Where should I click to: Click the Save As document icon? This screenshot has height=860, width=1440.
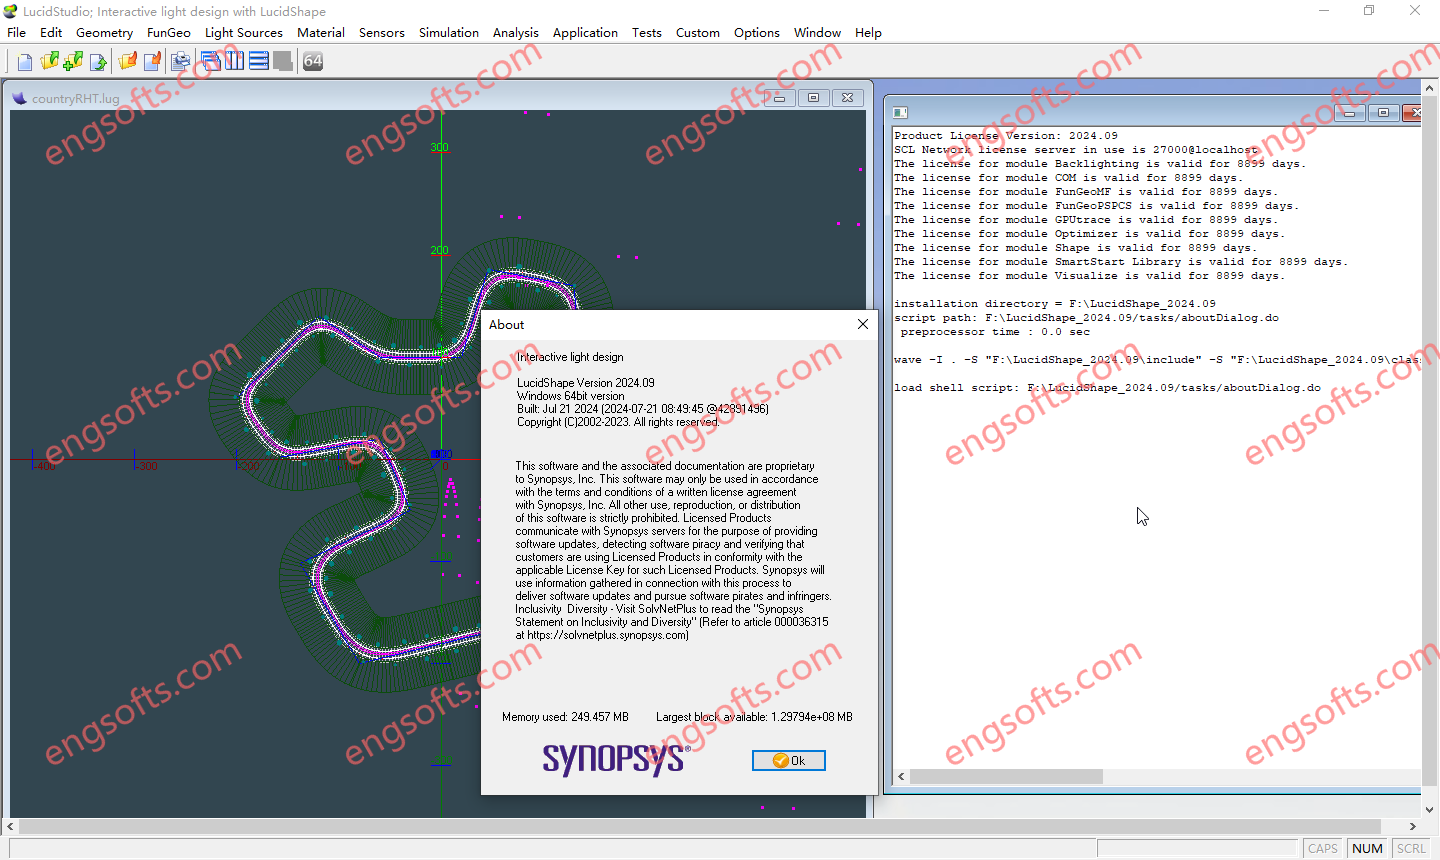[x=152, y=62]
